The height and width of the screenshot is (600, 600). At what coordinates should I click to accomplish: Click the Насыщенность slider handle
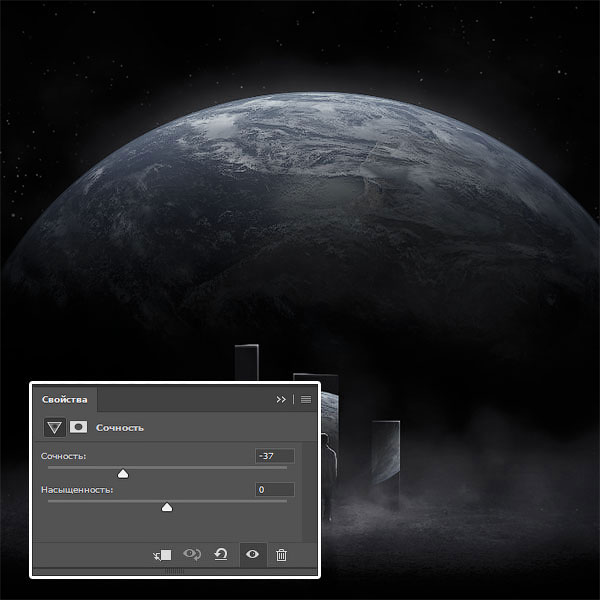(167, 507)
